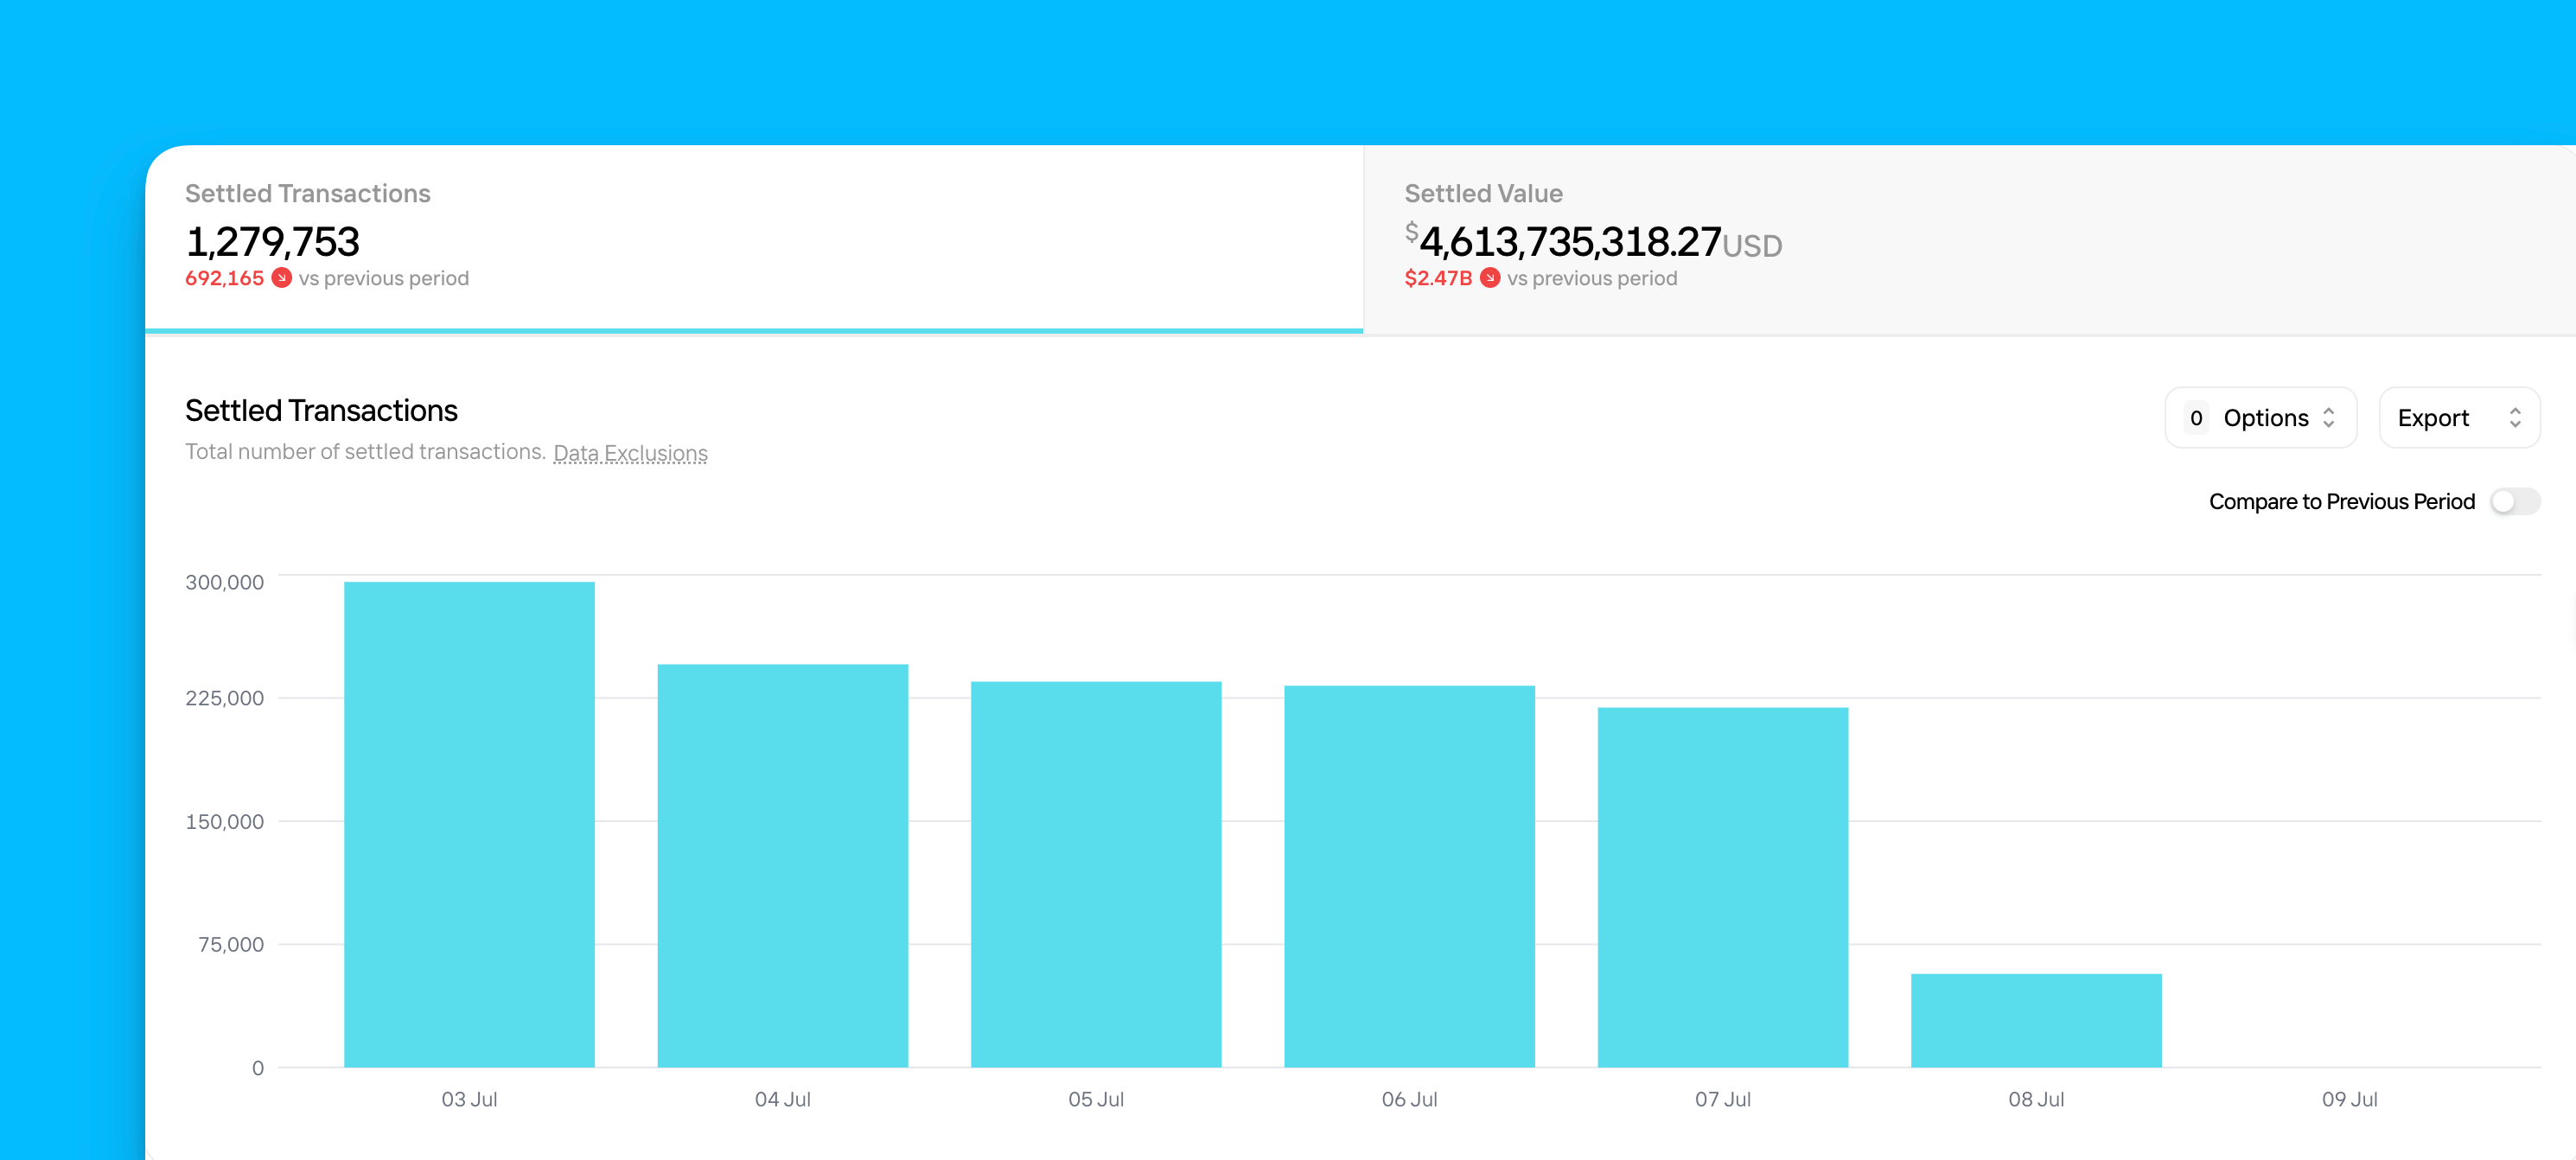Select the 06 Jul bar
Viewport: 2576px width, 1160px height.
1409,876
